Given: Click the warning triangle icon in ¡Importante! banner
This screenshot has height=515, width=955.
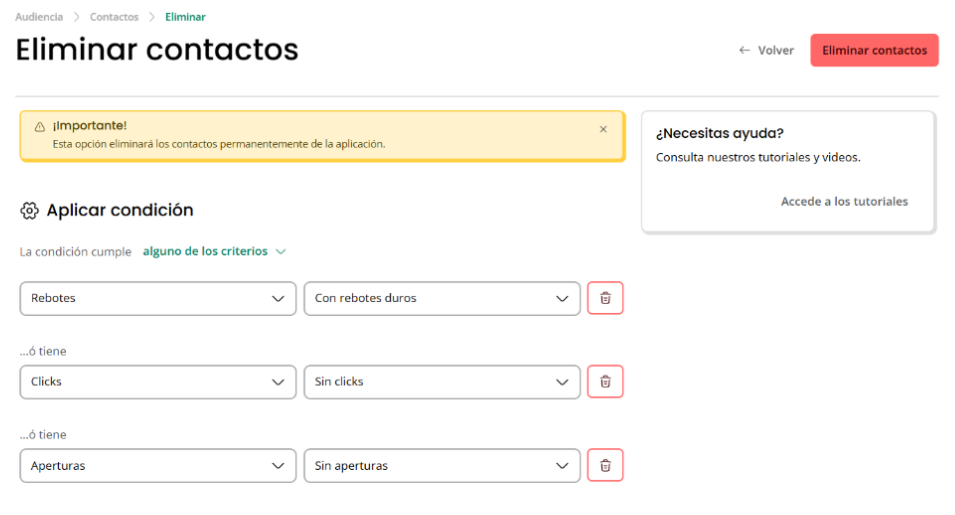Looking at the screenshot, I should (40, 127).
